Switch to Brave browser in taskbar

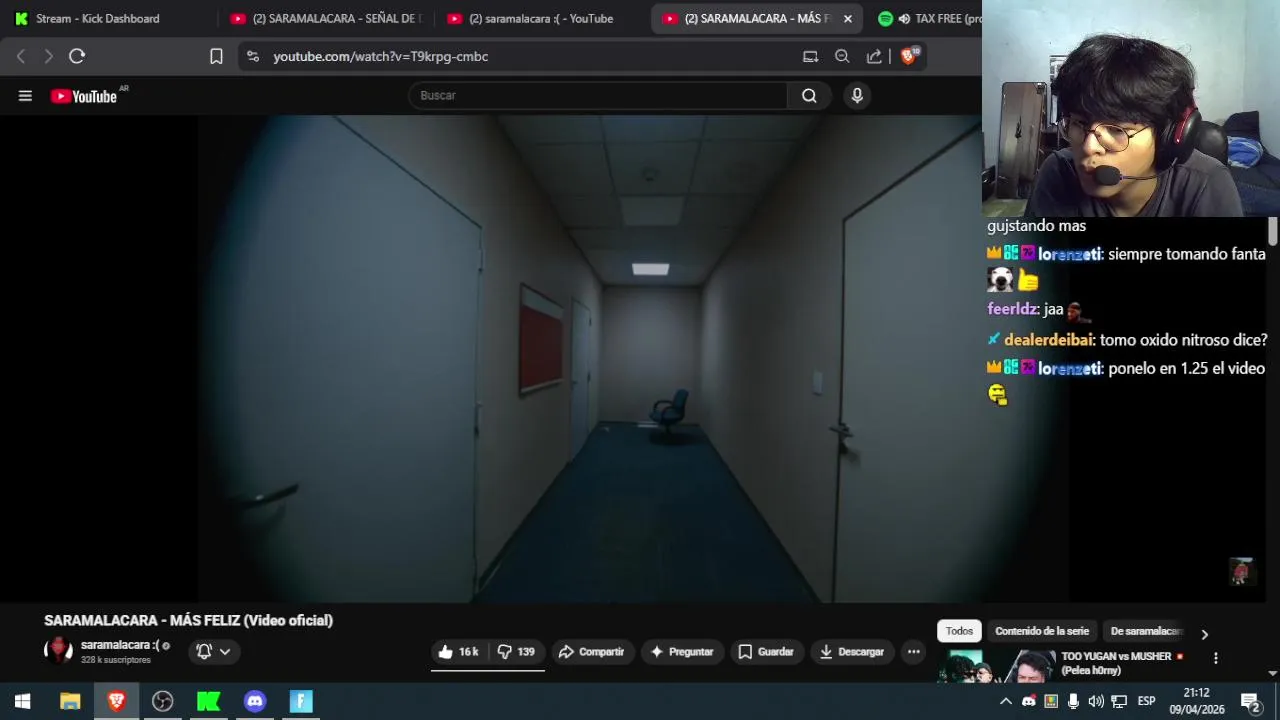(116, 701)
